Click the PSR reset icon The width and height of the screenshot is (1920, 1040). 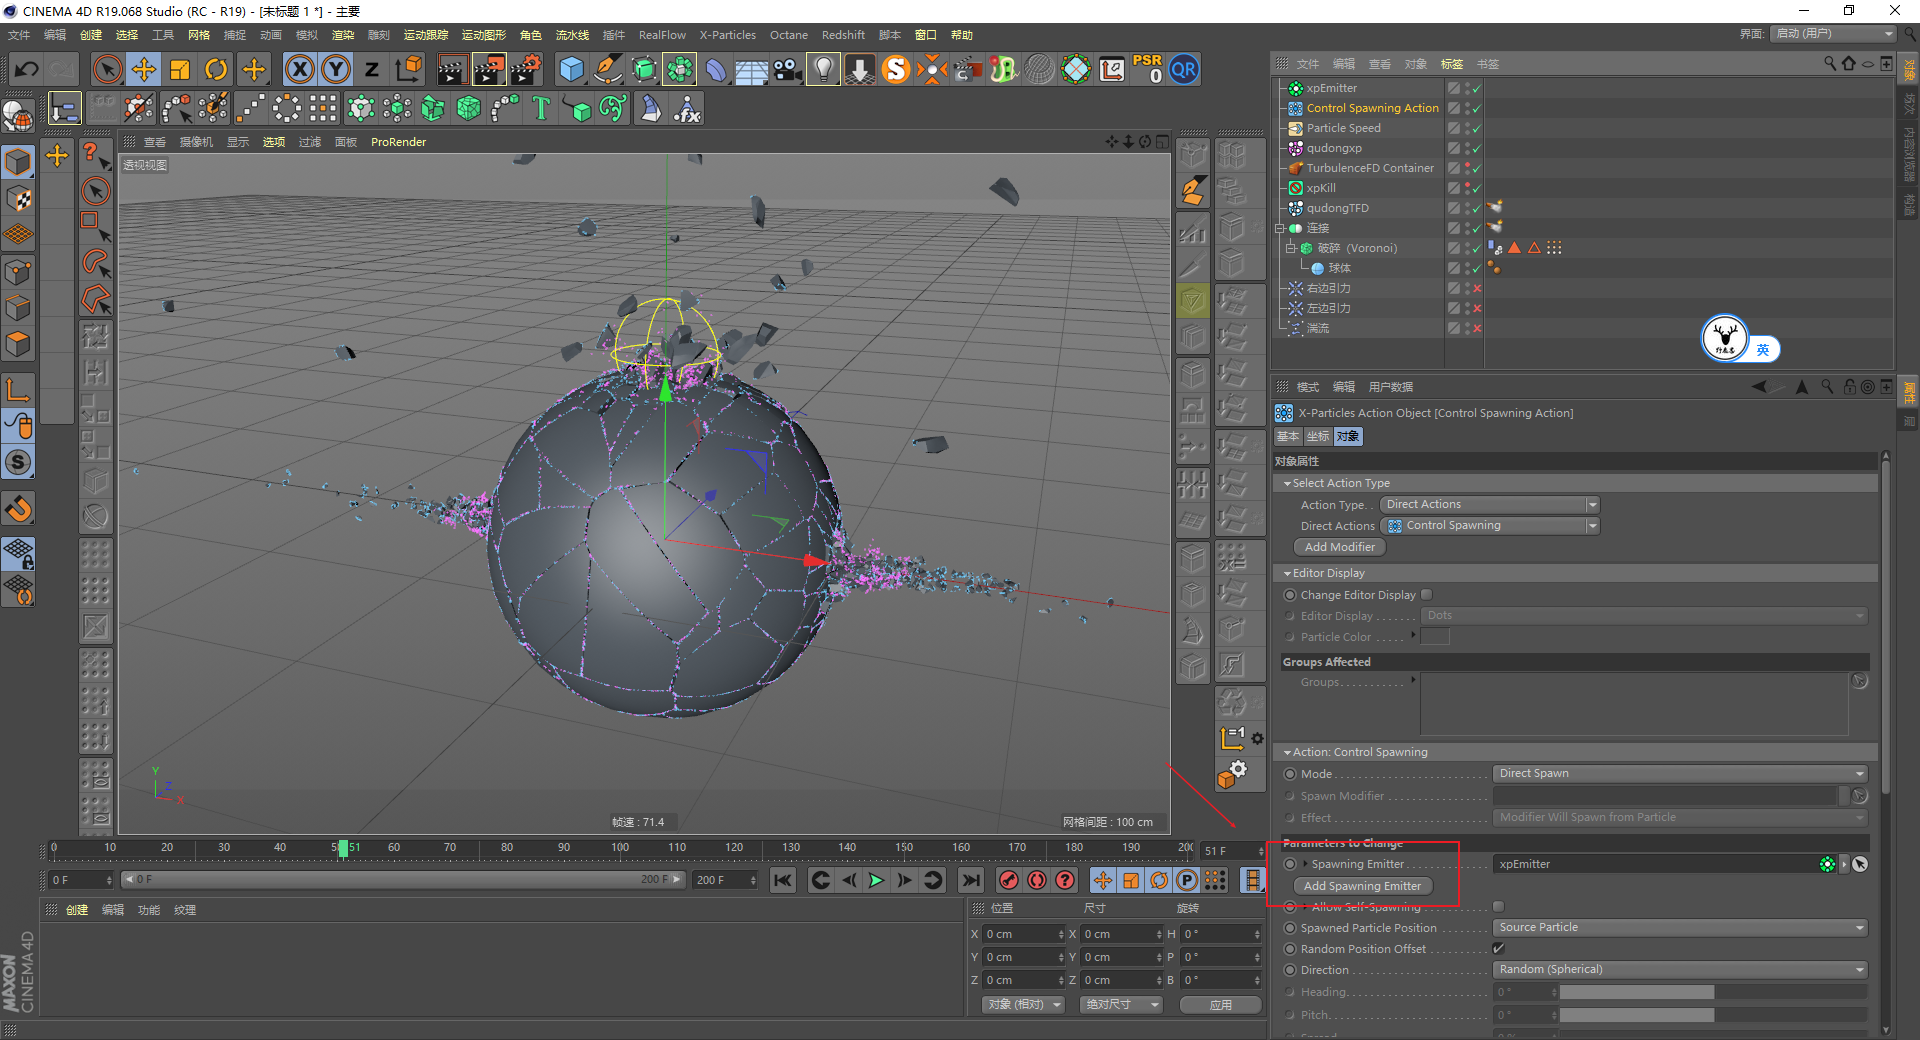1148,69
